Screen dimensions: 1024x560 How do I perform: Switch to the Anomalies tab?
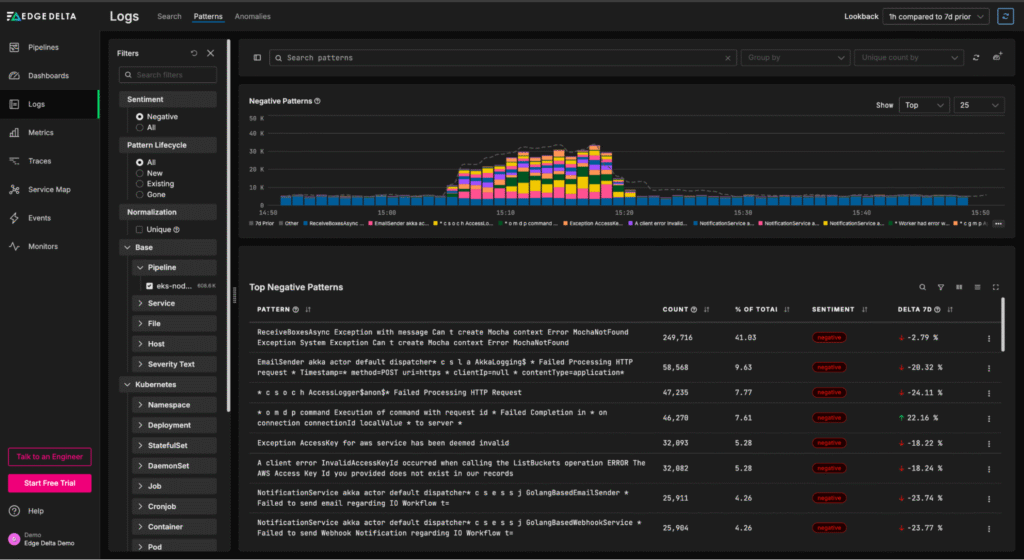tap(252, 17)
